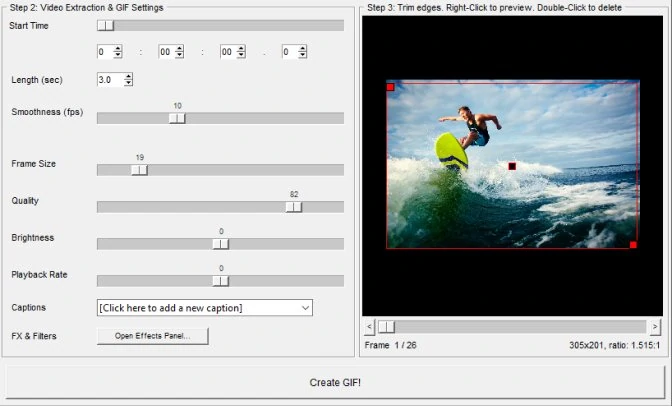The image size is (672, 406).
Task: Decrease the start time minutes value
Action: point(180,55)
